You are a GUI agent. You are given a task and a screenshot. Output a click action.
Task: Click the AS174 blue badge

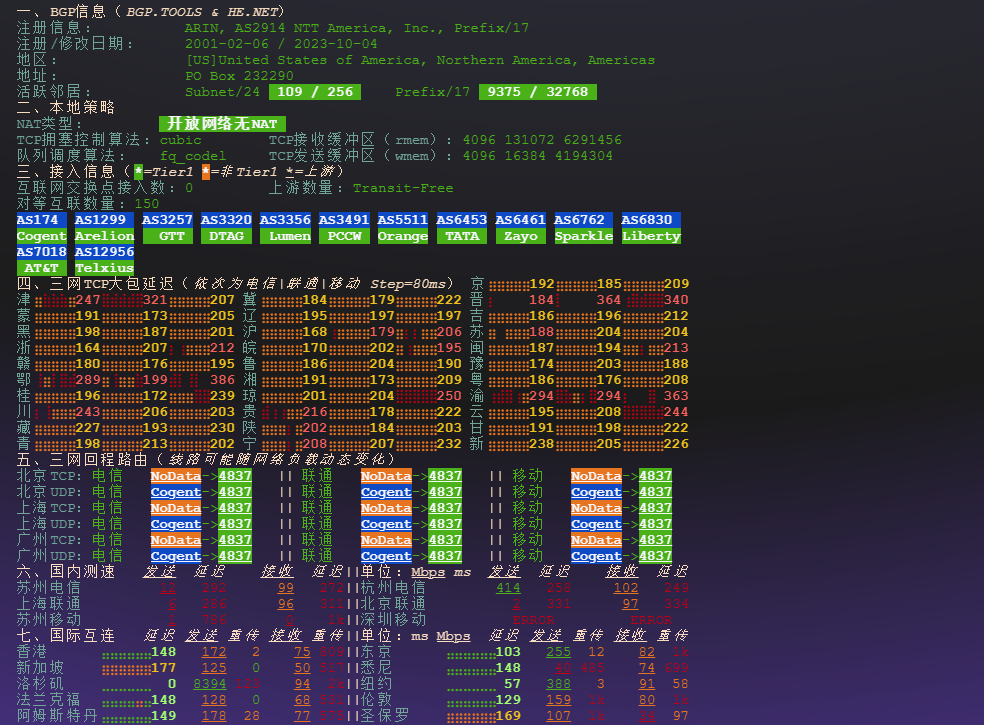click(42, 220)
